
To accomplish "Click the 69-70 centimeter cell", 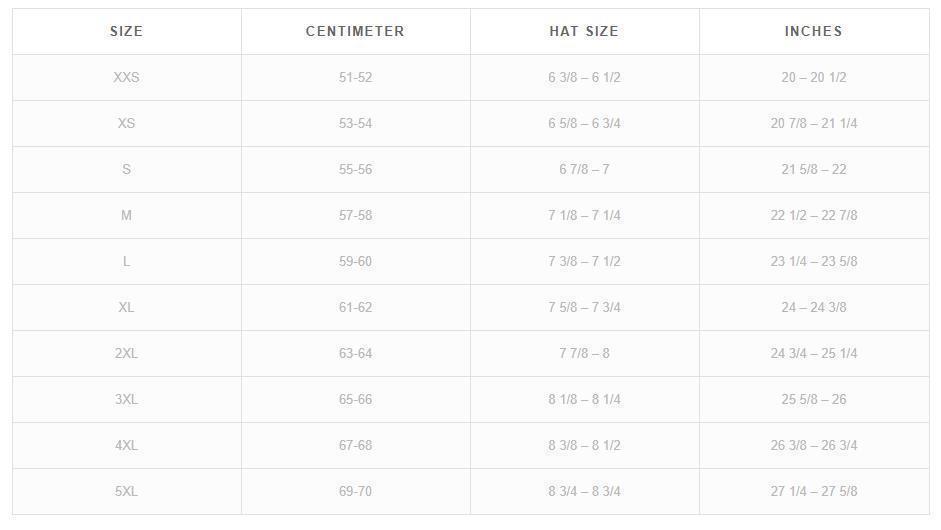I will click(355, 491).
